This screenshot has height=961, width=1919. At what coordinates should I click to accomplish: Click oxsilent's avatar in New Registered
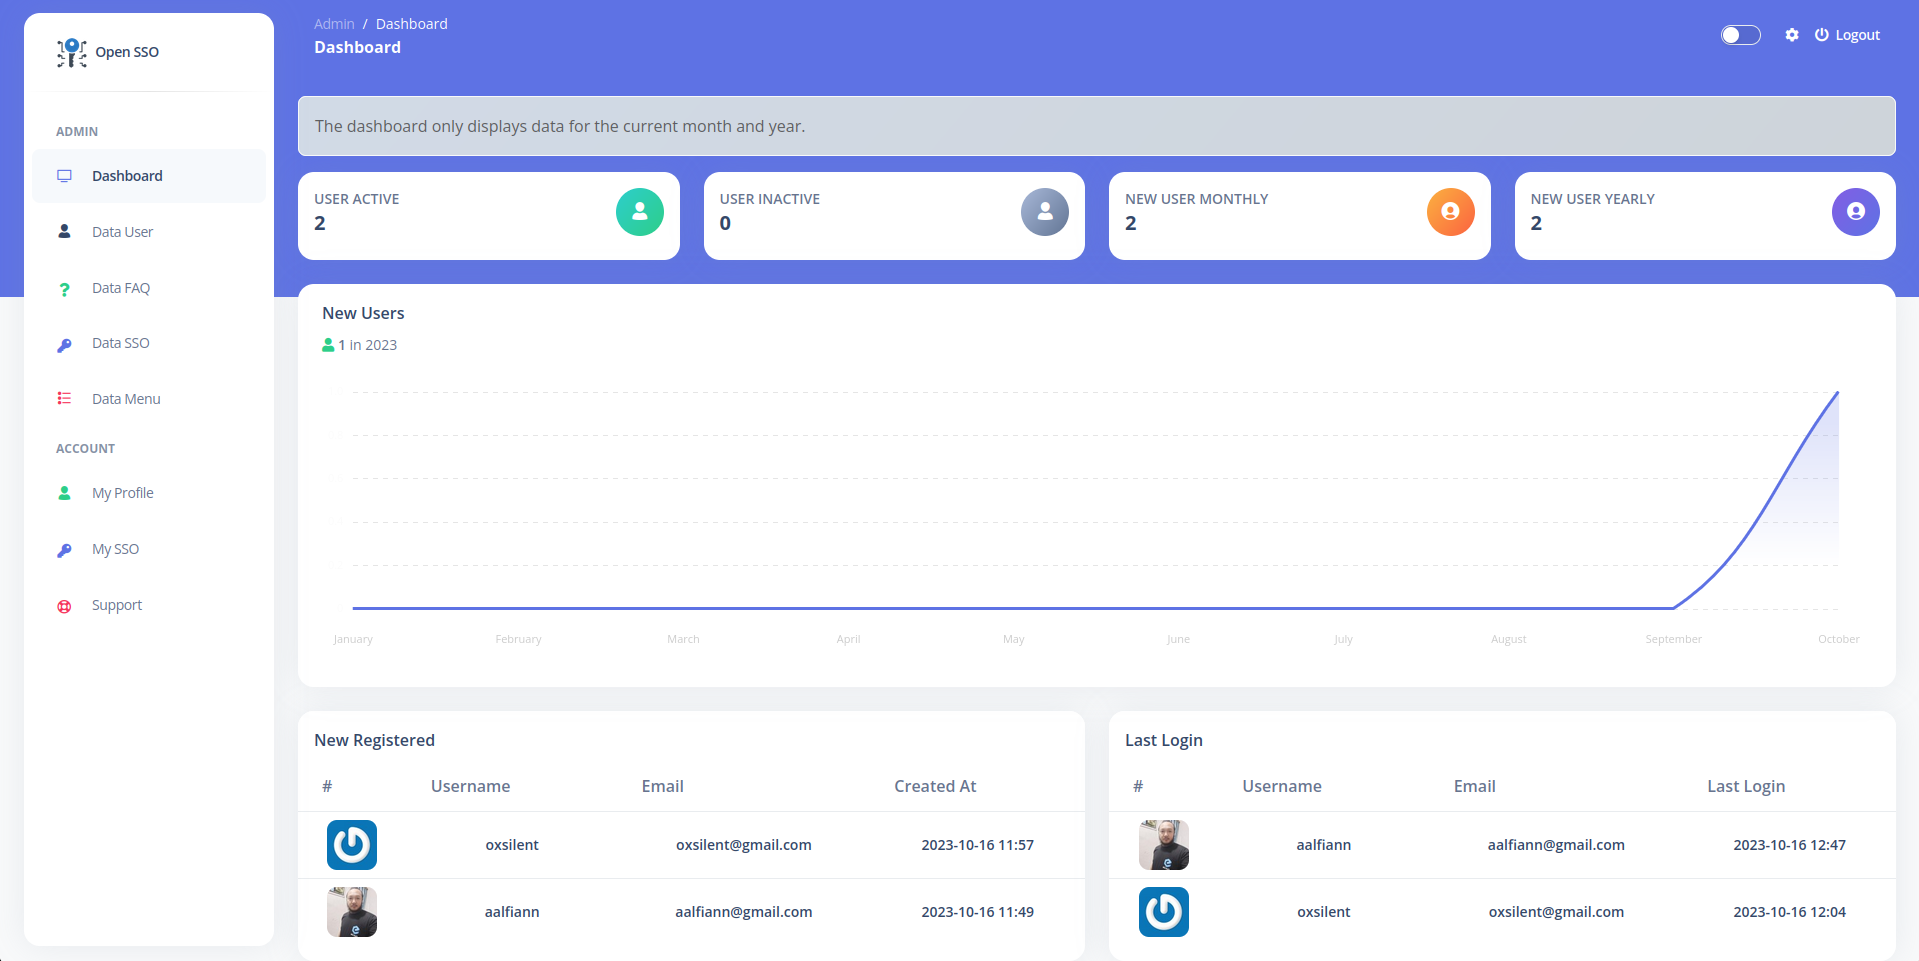point(352,845)
